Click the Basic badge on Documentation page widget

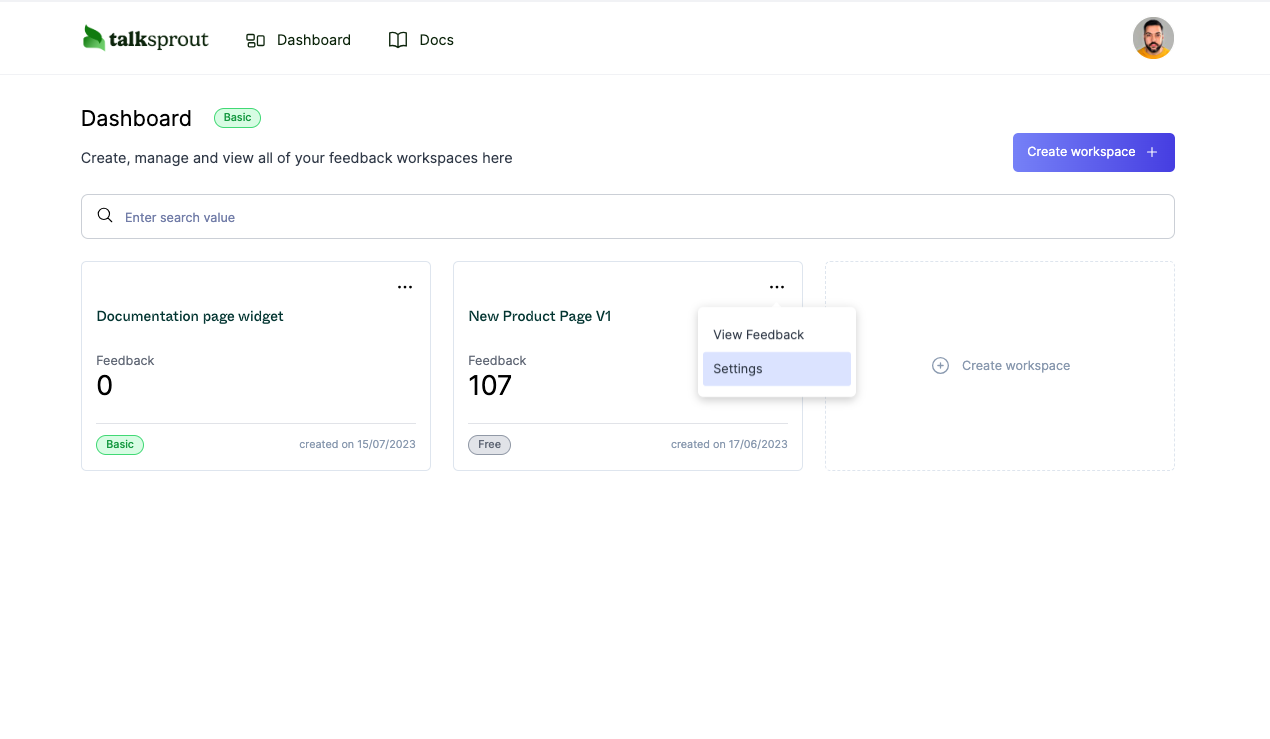[x=120, y=444]
